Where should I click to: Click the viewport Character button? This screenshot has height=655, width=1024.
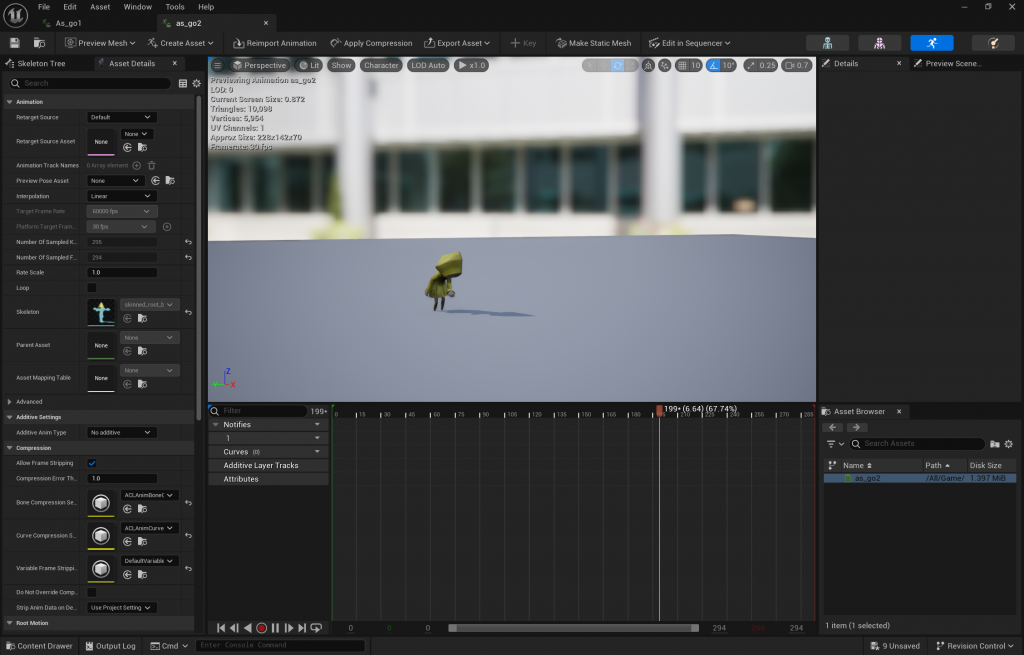click(x=381, y=65)
